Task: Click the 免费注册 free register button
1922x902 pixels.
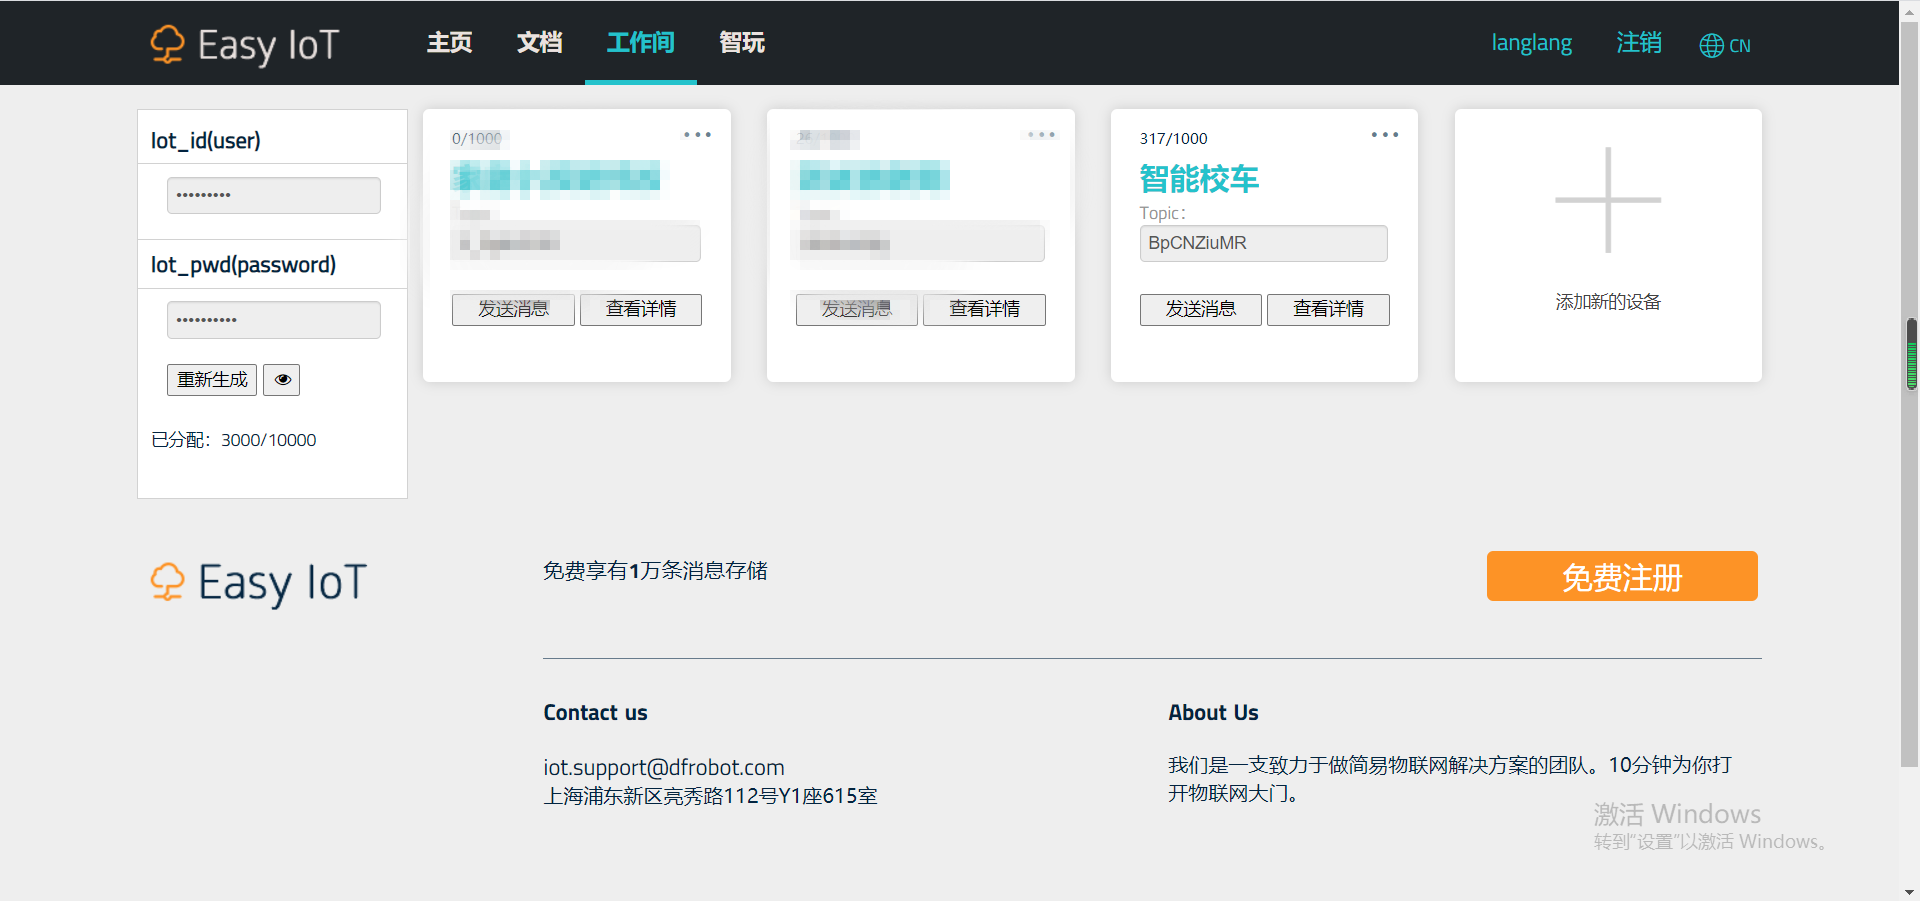Action: (x=1622, y=576)
